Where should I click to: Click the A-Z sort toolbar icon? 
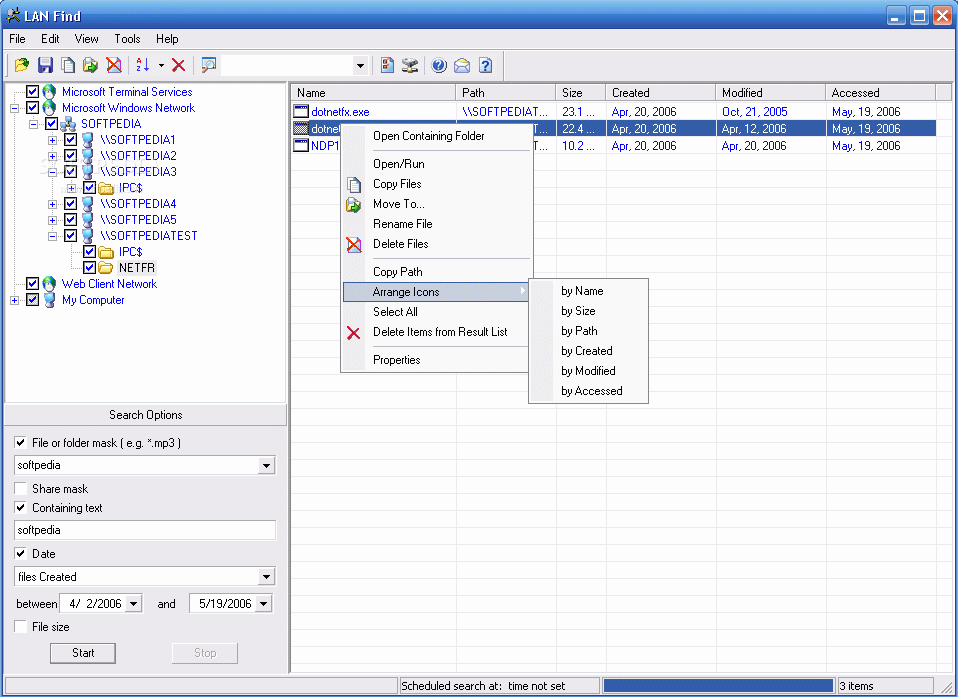[143, 65]
